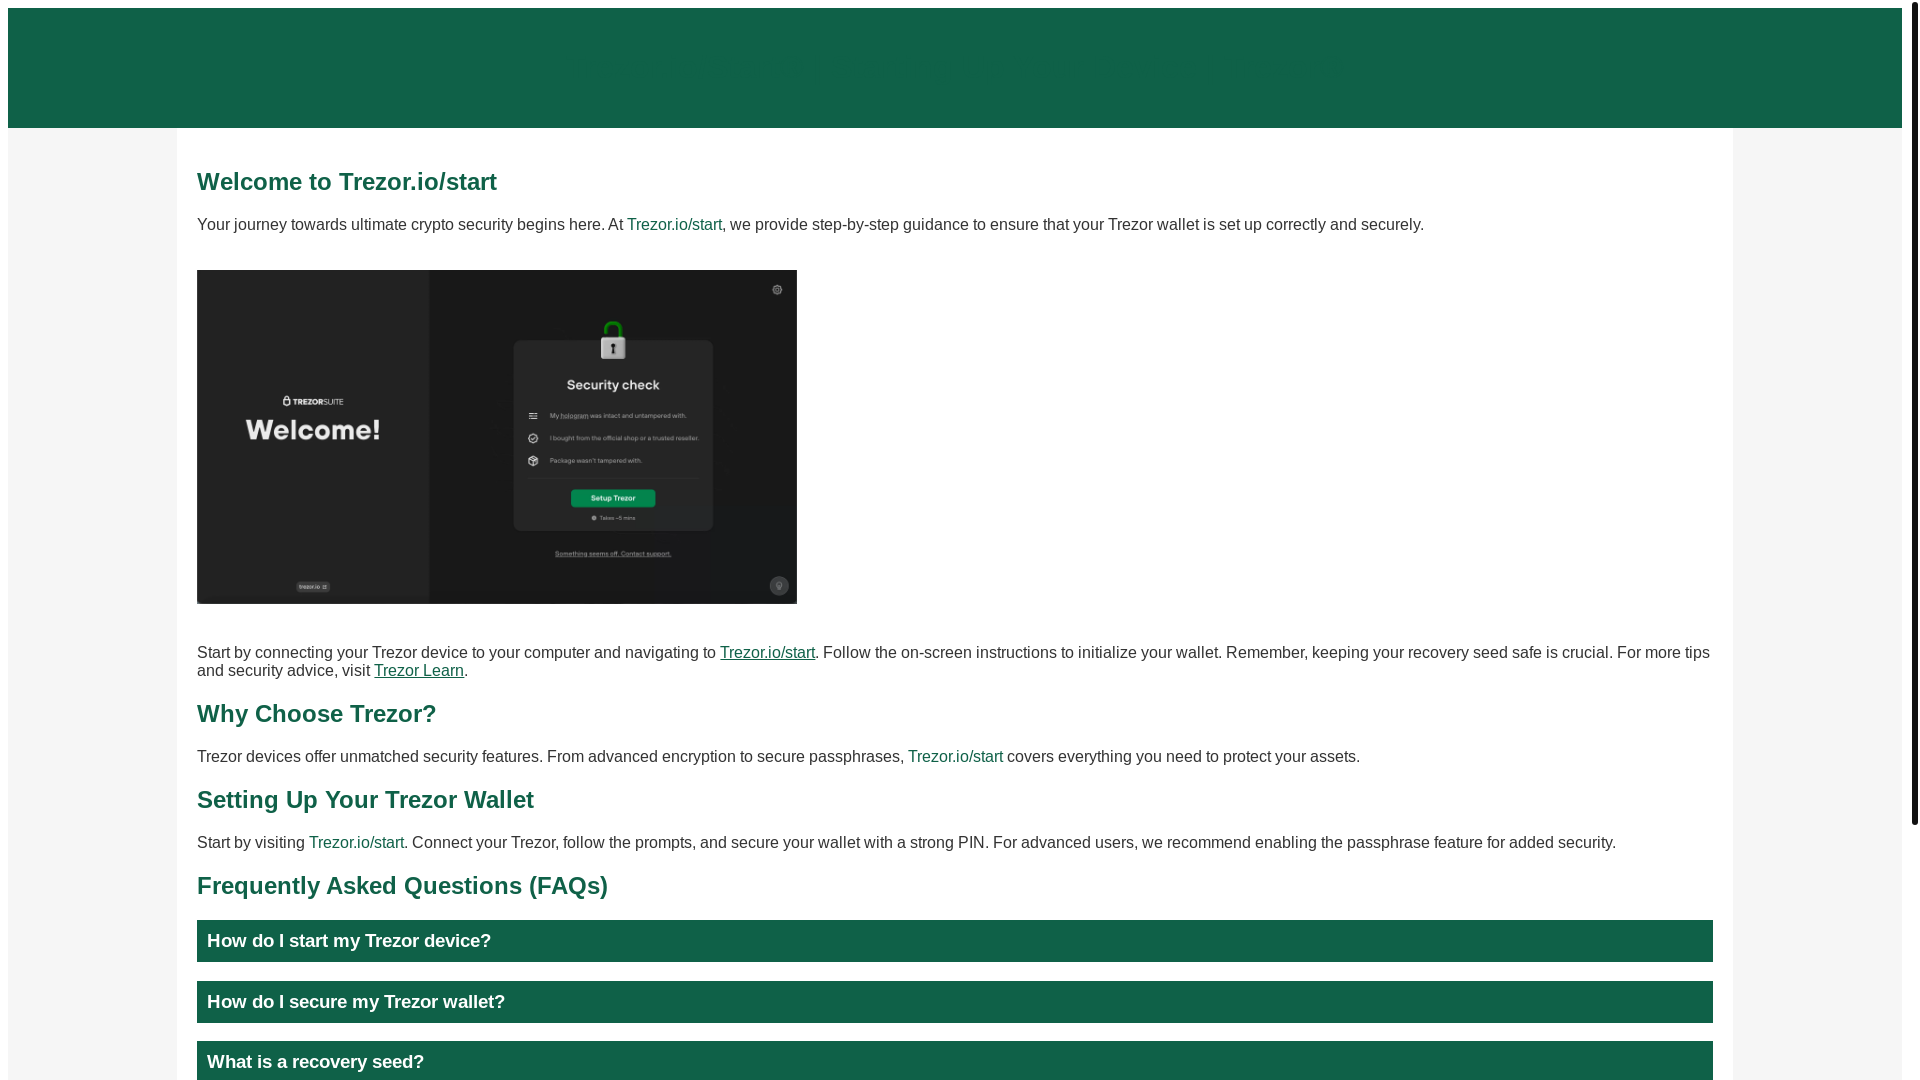Click the trezor.io badge in image's left panel
Viewport: 1920px width, 1080px height.
313,587
